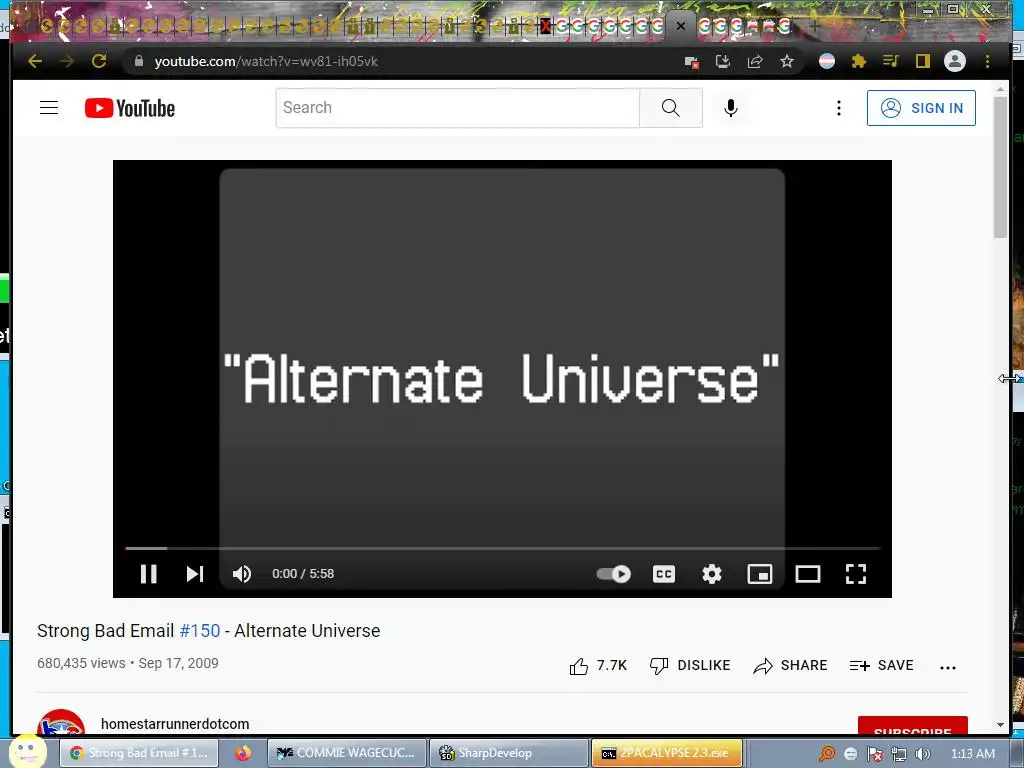
Task: Click the page vertical scrollbar thumb
Action: pos(1000,167)
